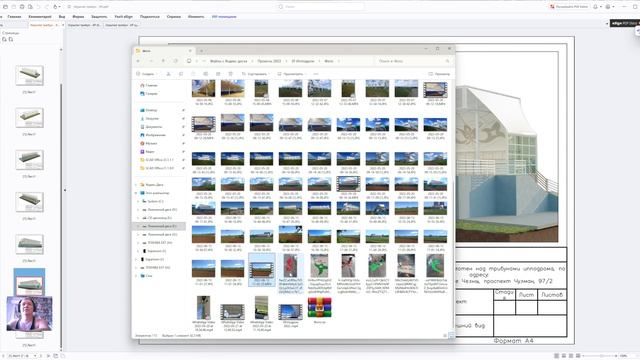Click Проекты 2022 in the address breadcrumb
Image resolution: width=640 pixels, height=360 pixels.
(x=269, y=61)
